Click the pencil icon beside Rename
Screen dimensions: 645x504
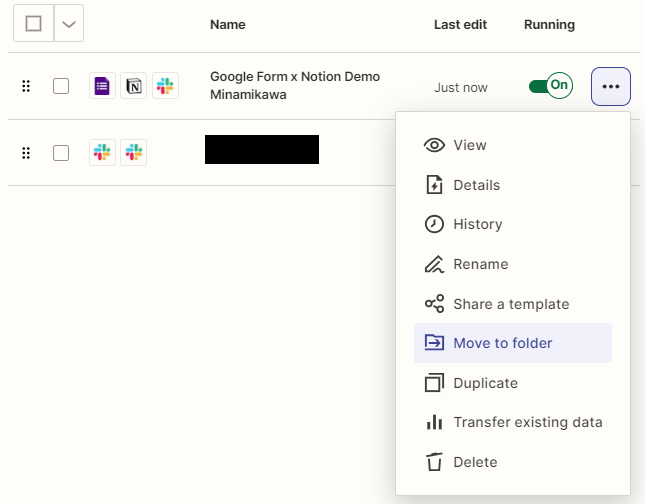434,264
